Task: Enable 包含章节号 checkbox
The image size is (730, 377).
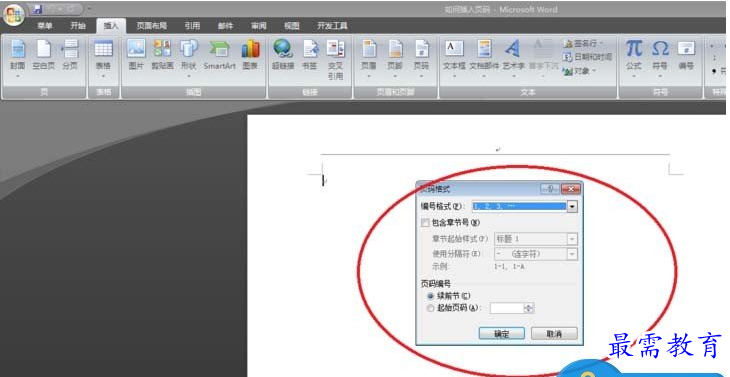Action: click(425, 223)
